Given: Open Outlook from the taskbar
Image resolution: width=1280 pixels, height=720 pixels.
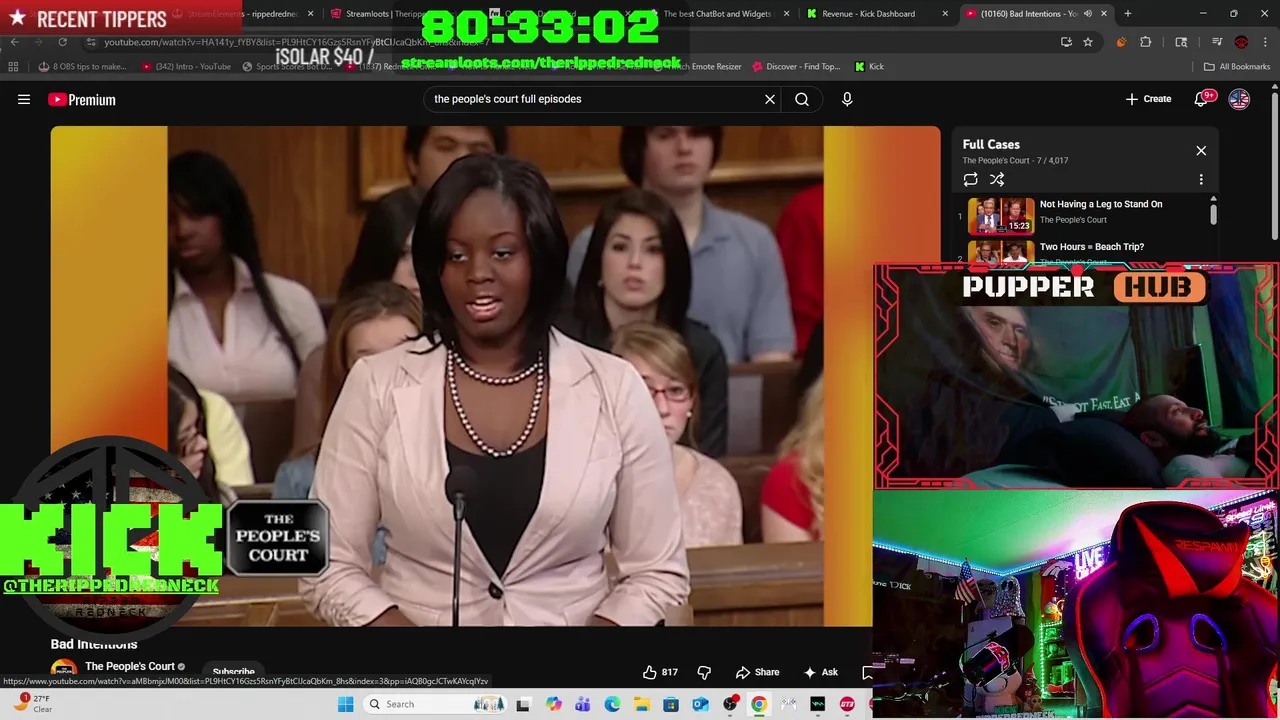Looking at the screenshot, I should [700, 704].
